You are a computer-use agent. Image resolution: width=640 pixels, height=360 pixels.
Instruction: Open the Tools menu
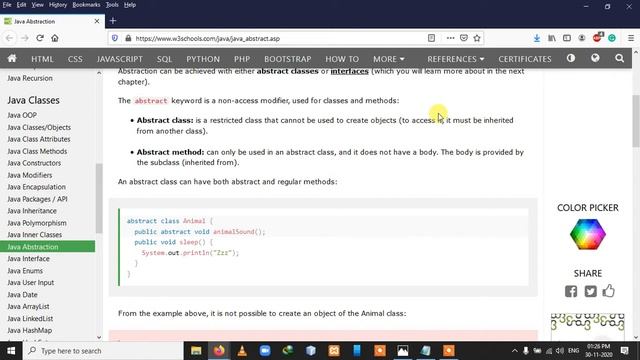point(112,5)
